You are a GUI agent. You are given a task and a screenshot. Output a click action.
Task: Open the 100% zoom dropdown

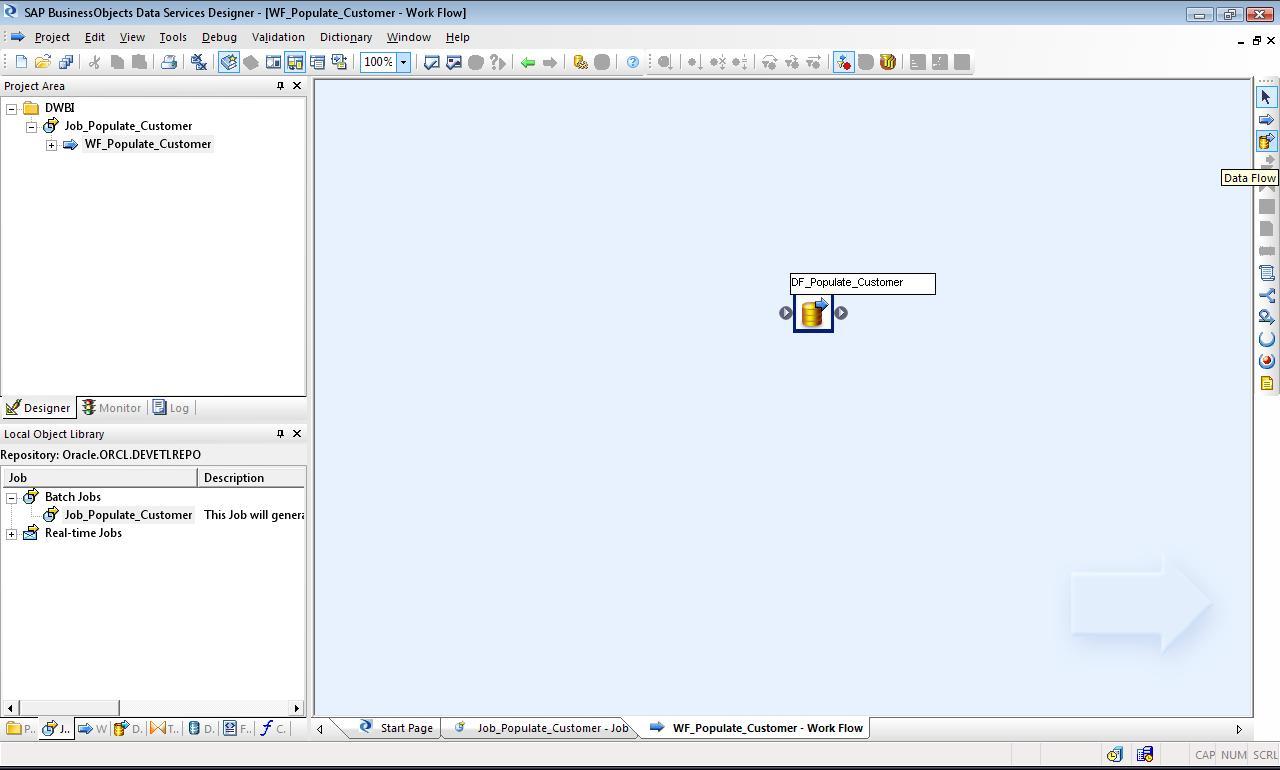403,62
